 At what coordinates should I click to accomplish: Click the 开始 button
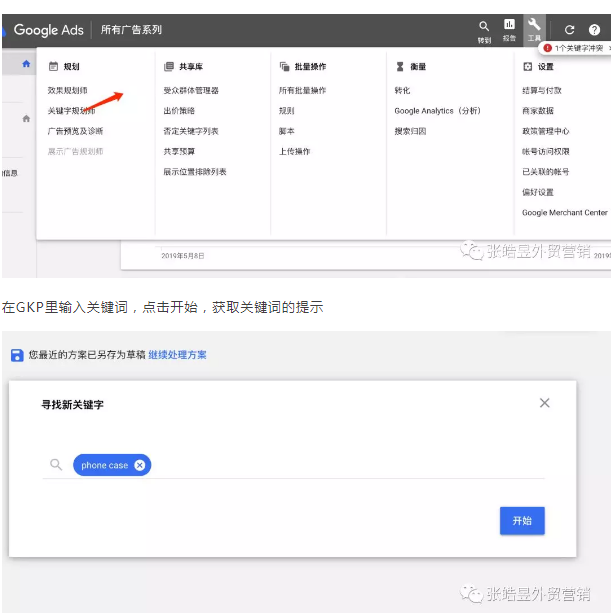coord(522,521)
